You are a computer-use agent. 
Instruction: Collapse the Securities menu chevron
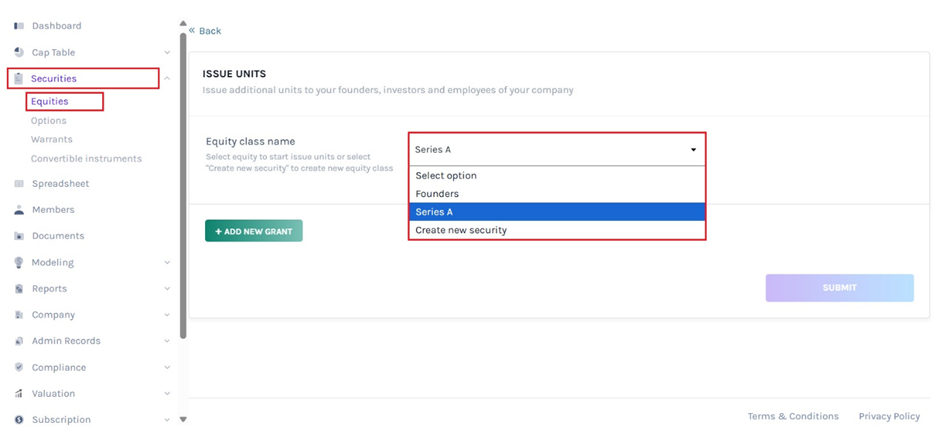[167, 78]
